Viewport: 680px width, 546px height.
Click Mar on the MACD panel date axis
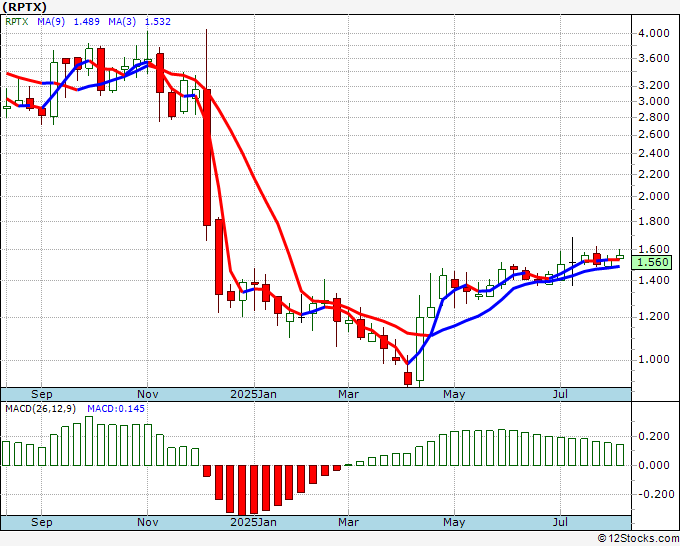coord(348,522)
